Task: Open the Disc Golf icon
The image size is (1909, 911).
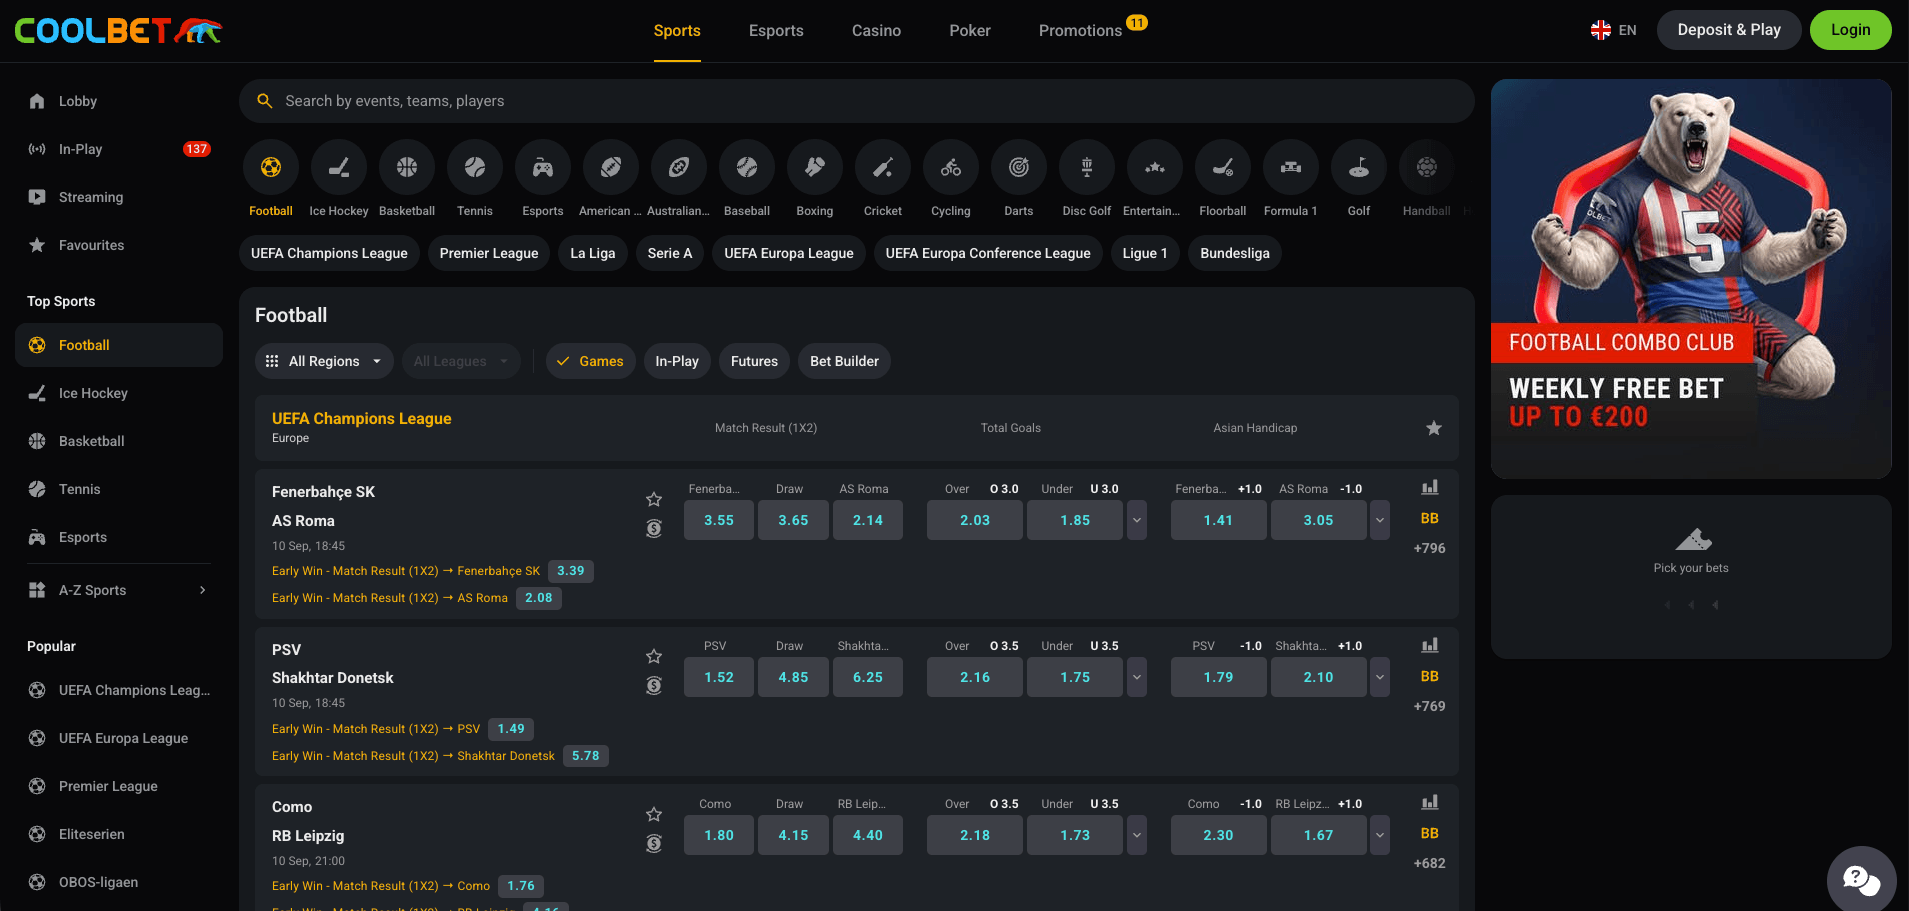Action: (1087, 168)
